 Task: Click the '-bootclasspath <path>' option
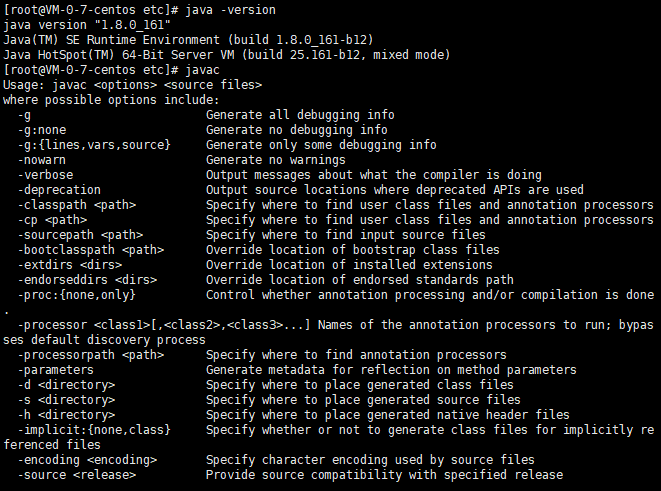tap(91, 250)
